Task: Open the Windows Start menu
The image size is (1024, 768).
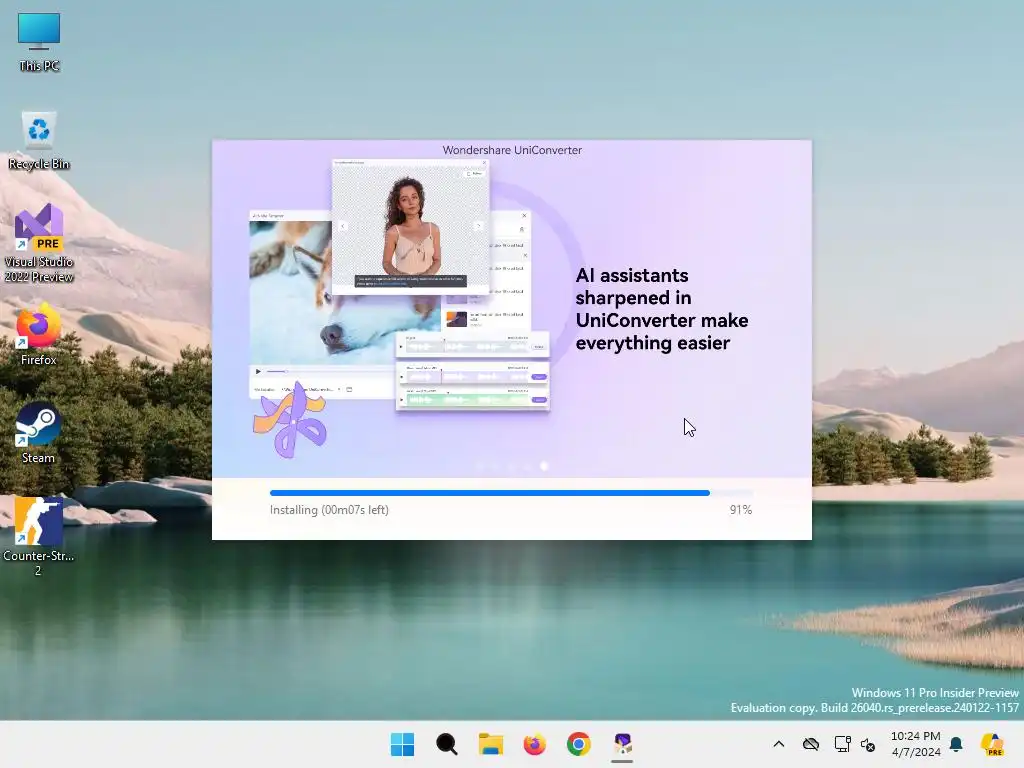Action: [402, 744]
